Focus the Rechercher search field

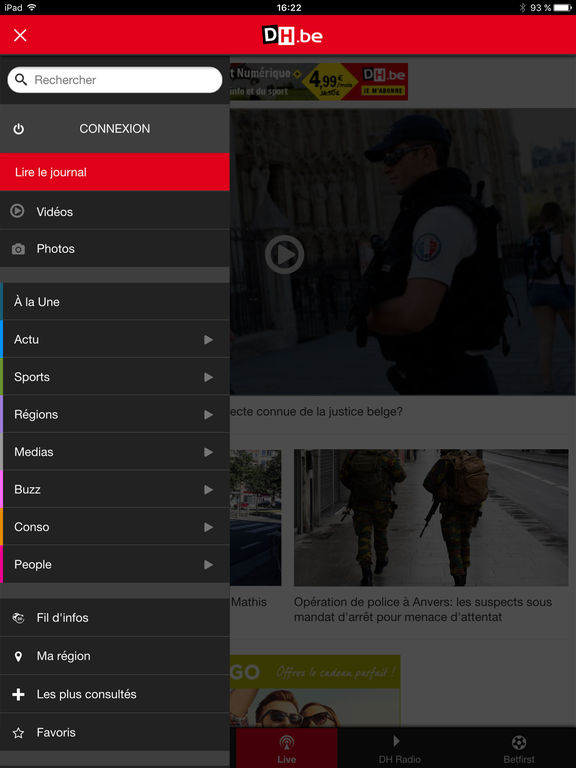click(115, 80)
